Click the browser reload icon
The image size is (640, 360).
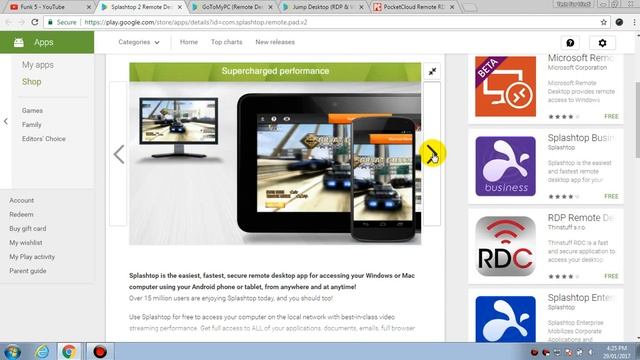pyautogui.click(x=35, y=22)
